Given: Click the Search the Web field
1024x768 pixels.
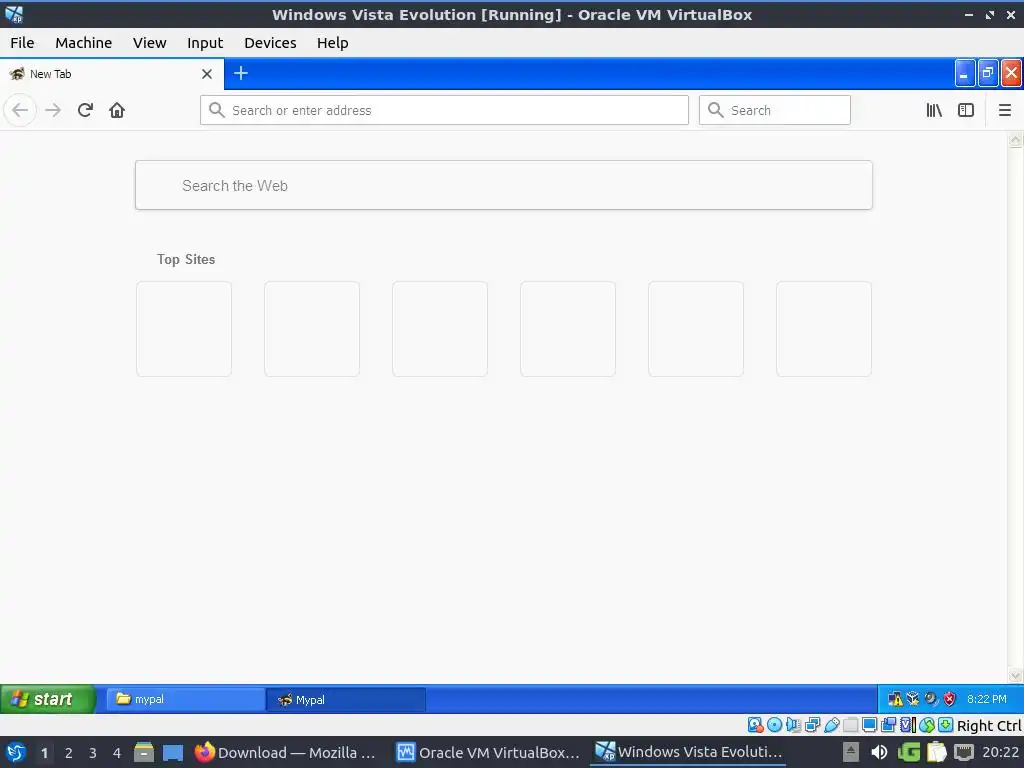Looking at the screenshot, I should pyautogui.click(x=504, y=185).
